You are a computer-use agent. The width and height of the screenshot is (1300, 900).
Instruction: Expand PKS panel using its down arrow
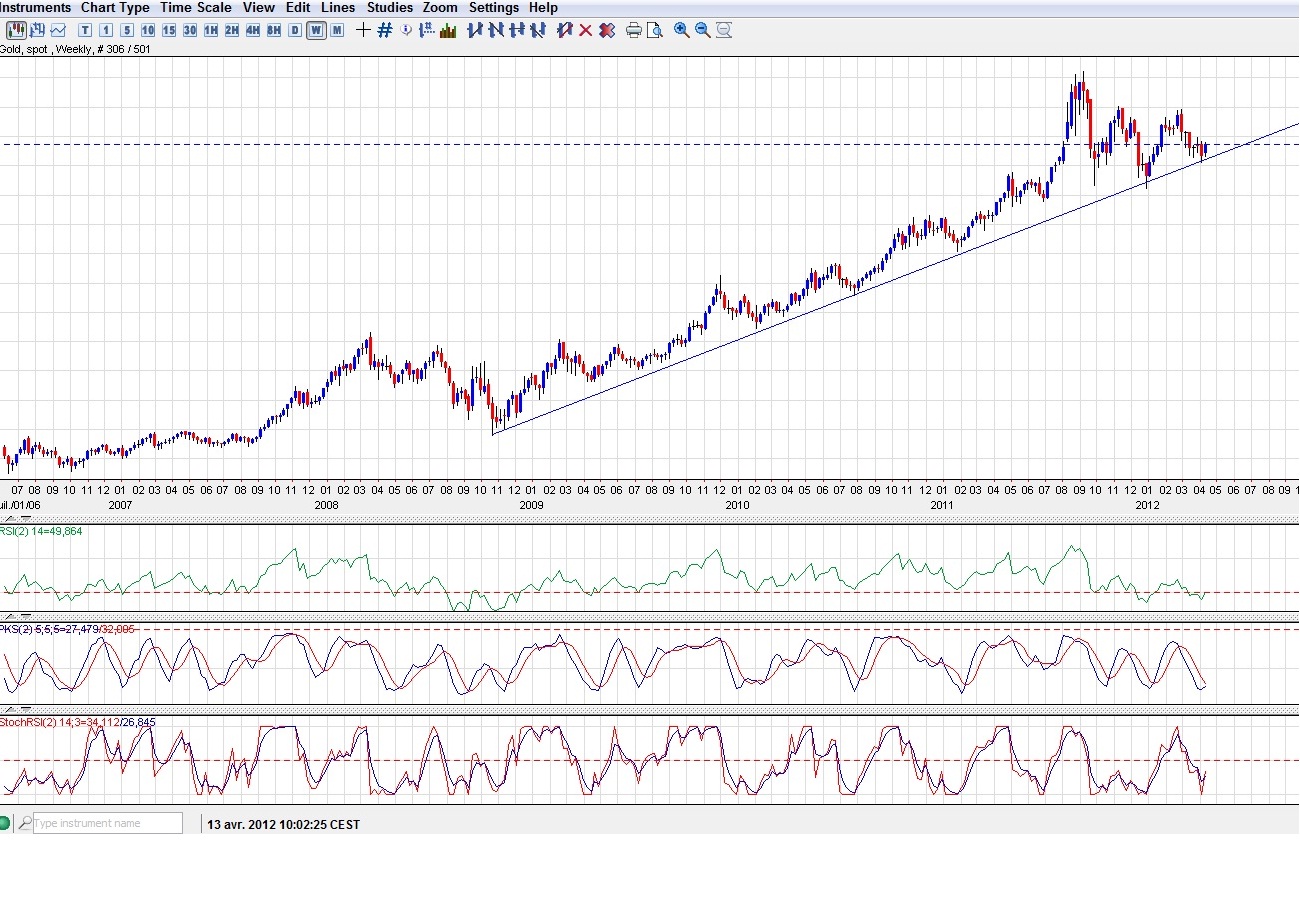pyautogui.click(x=25, y=617)
